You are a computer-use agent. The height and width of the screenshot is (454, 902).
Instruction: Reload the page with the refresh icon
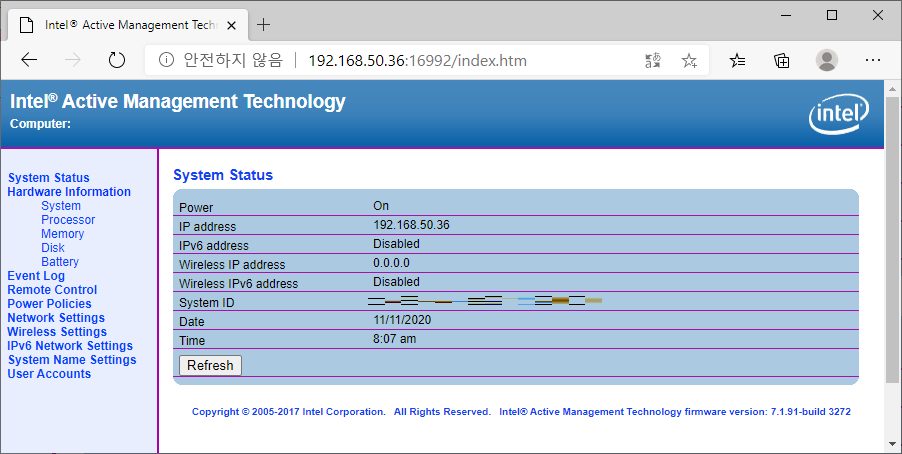point(117,60)
